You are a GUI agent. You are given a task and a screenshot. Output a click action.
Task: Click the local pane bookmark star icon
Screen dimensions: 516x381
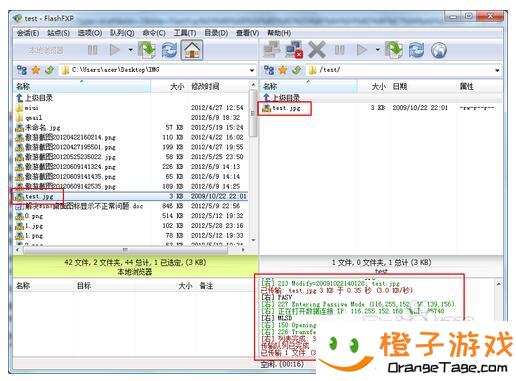36,70
